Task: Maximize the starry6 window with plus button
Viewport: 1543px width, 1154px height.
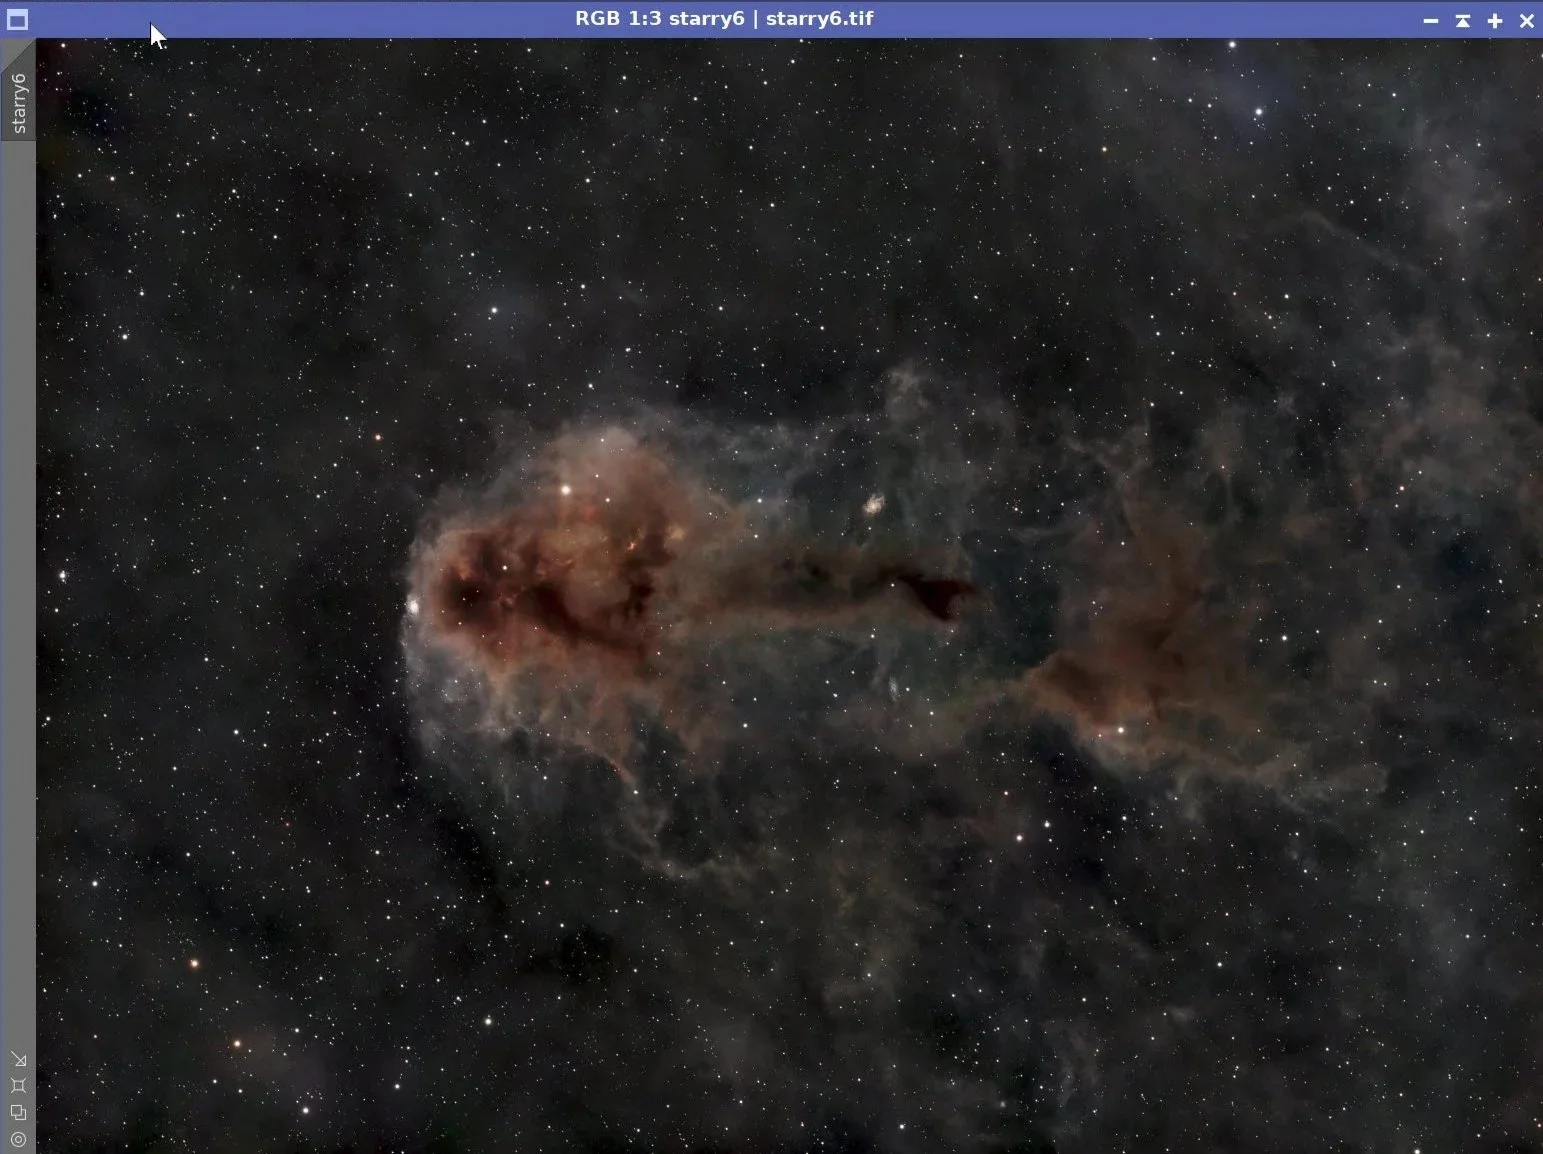Action: point(1495,20)
